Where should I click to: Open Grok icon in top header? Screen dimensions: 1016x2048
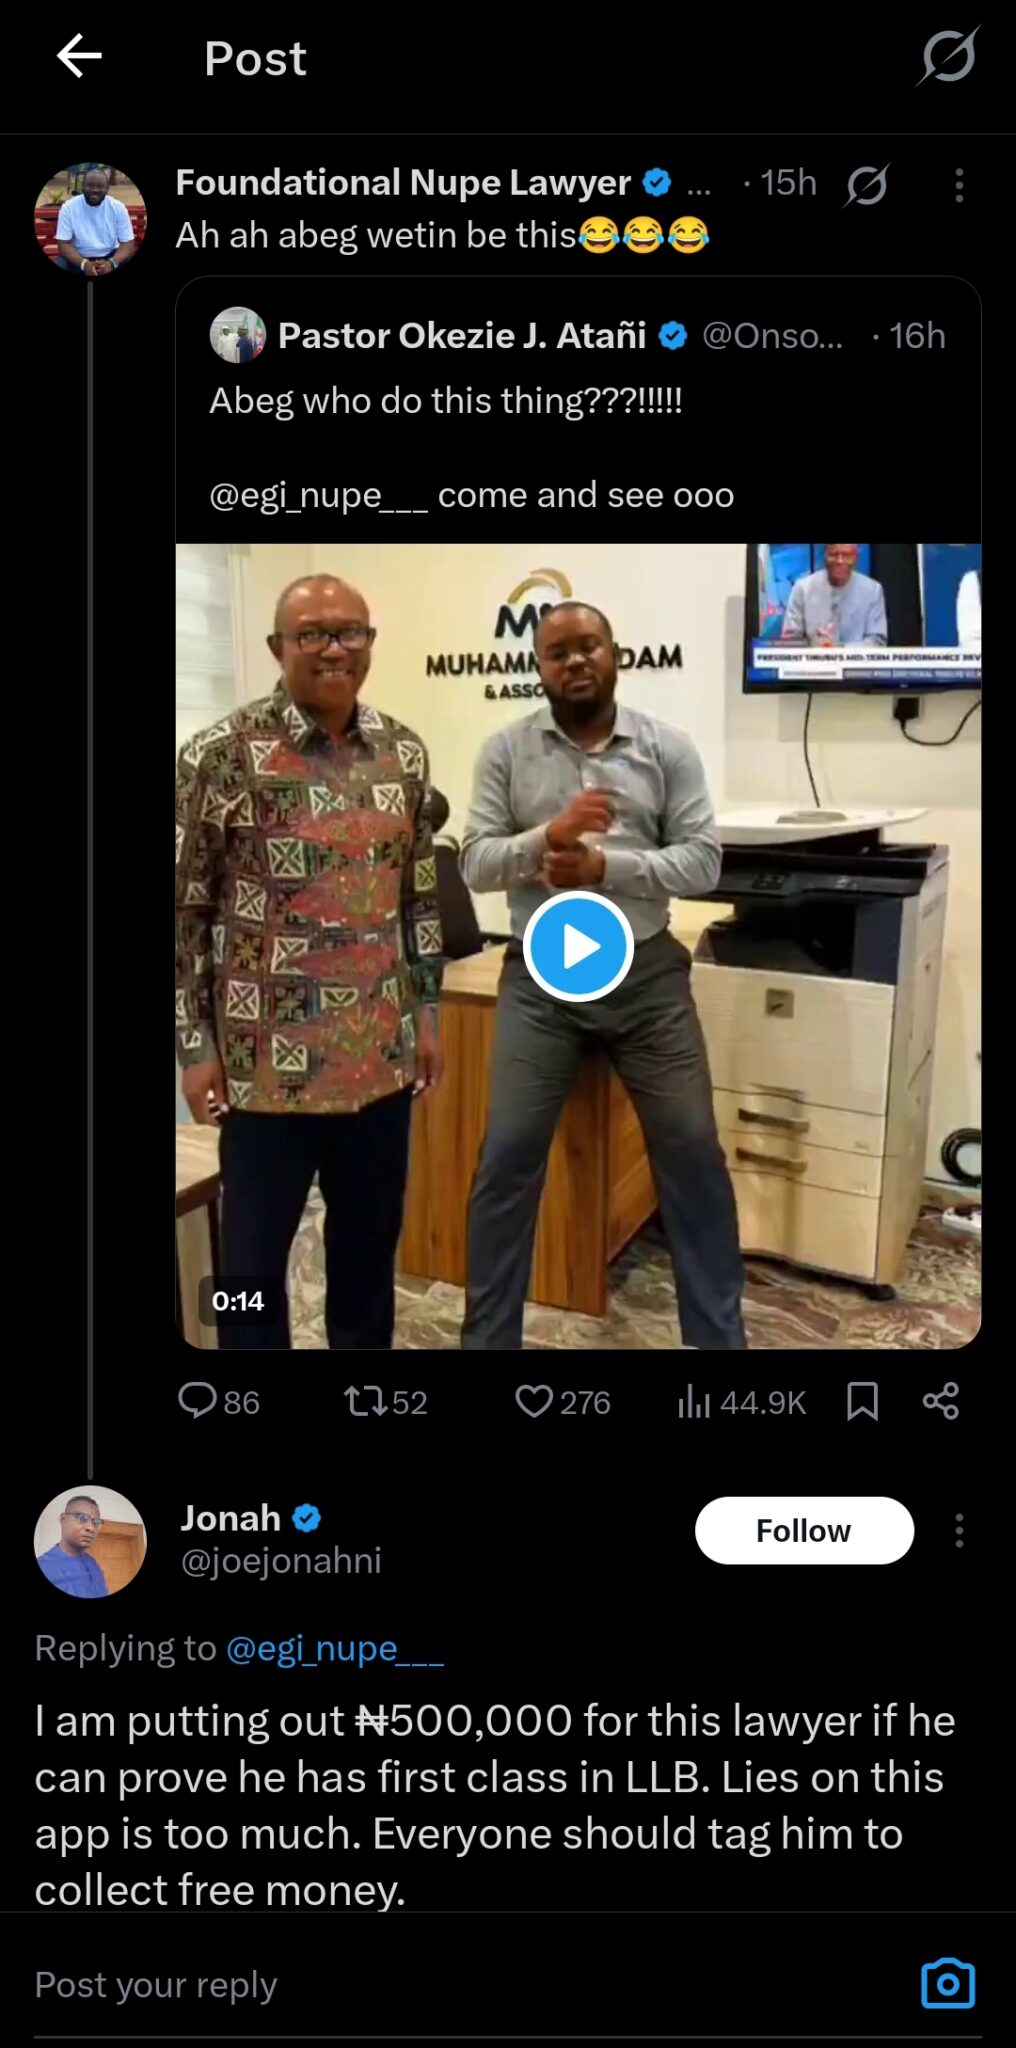click(x=946, y=56)
